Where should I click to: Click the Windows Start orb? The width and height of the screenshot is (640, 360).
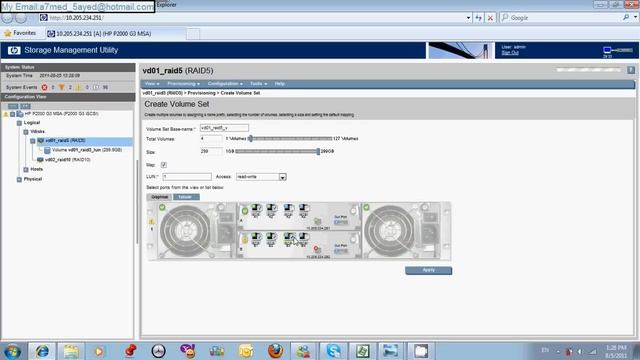[12, 351]
